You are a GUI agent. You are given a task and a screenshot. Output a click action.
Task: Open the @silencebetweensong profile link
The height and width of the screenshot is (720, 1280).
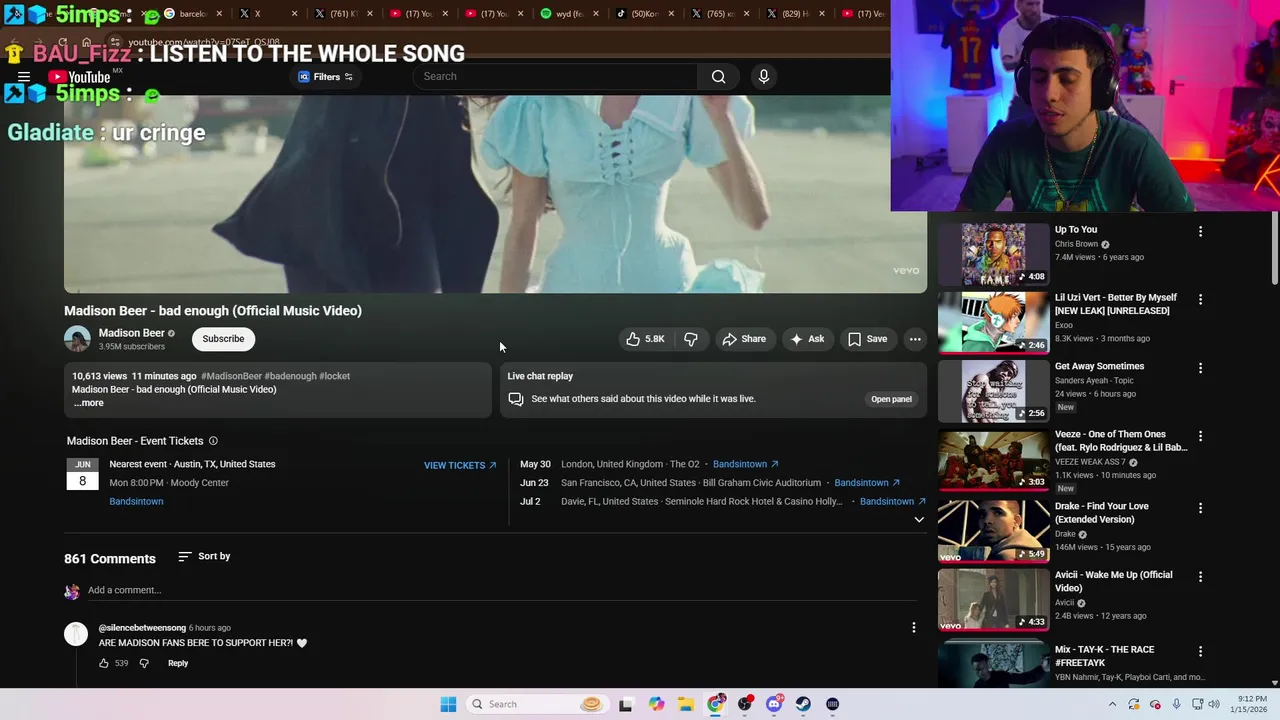[x=142, y=628]
